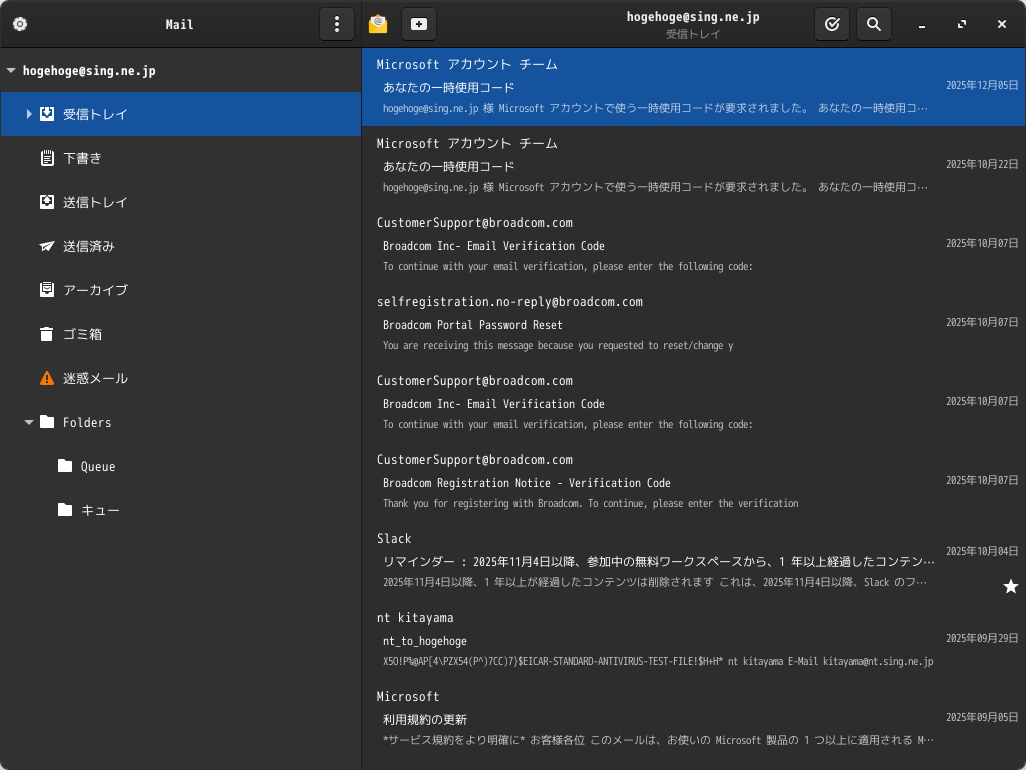Screen dimensions: 1026x770
Task: Compose a new message with the plus button
Action: tap(419, 24)
